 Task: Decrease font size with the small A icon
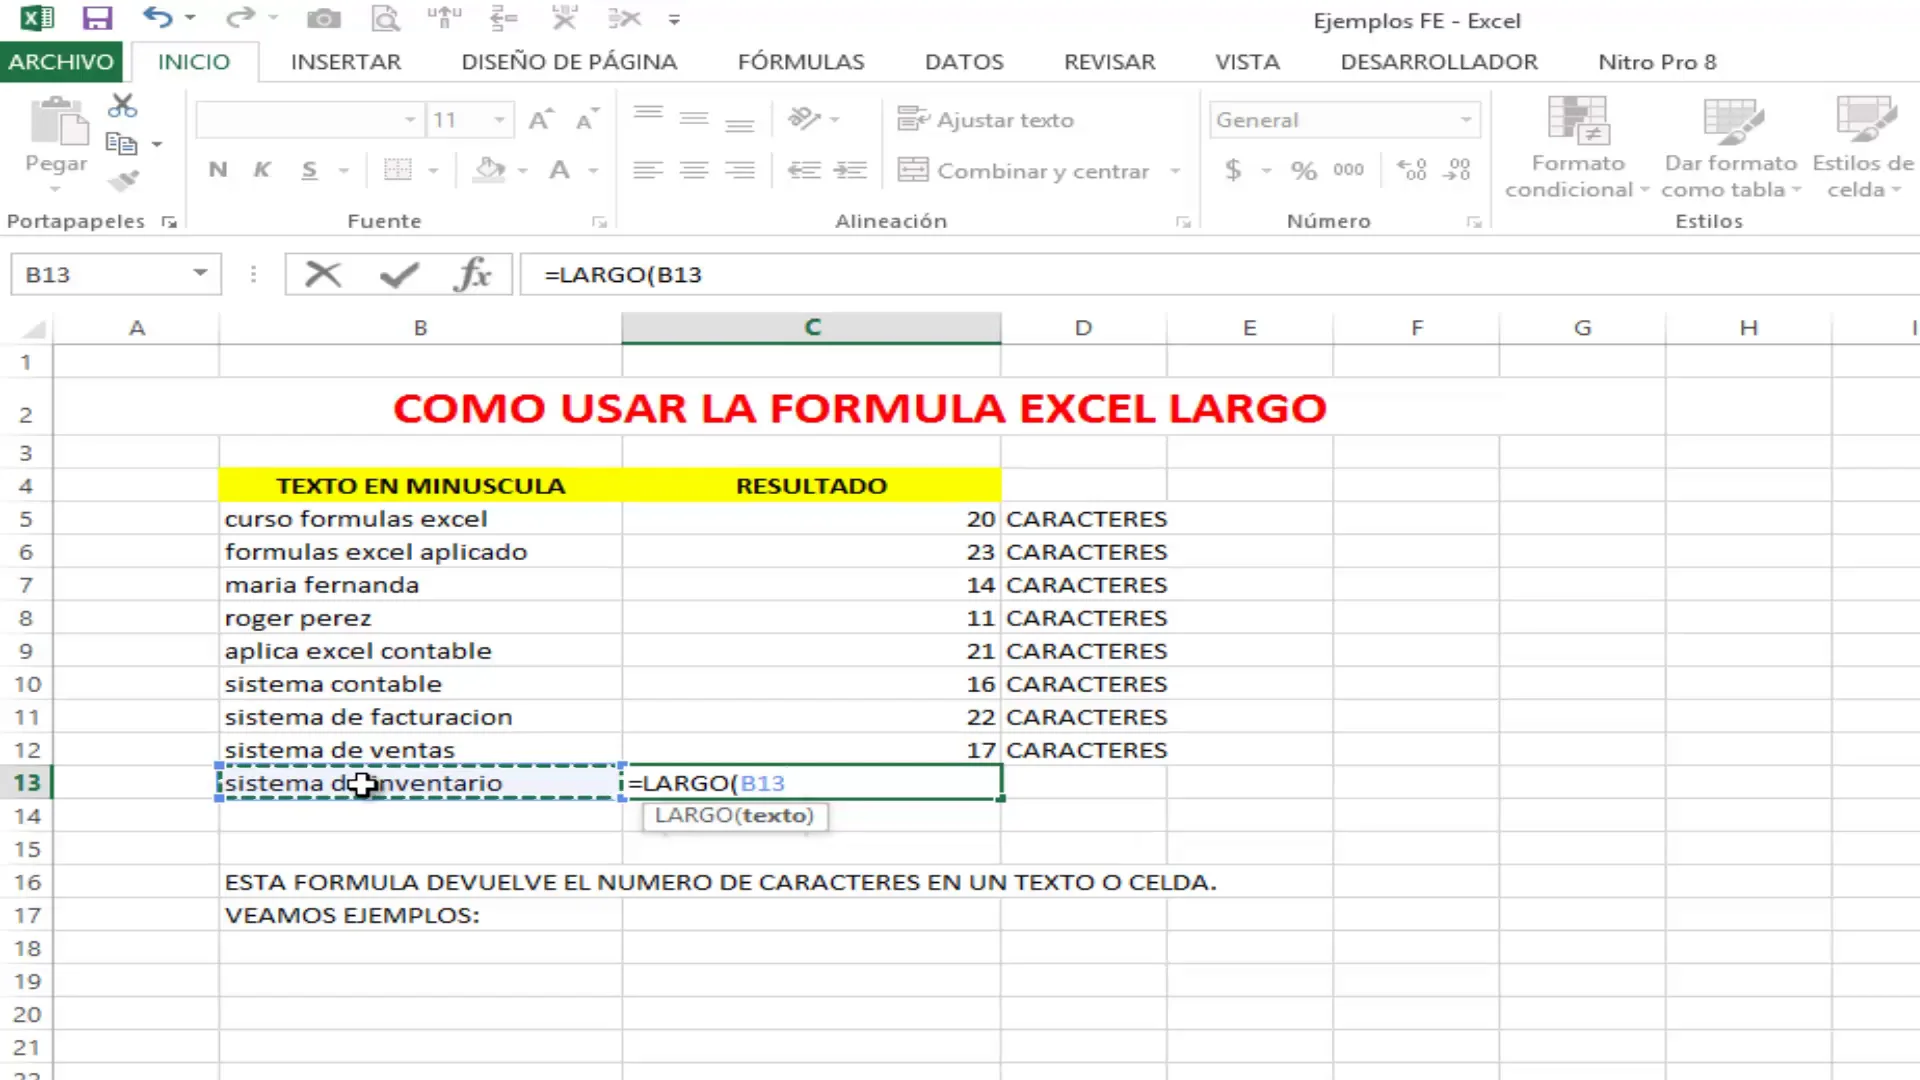click(587, 120)
